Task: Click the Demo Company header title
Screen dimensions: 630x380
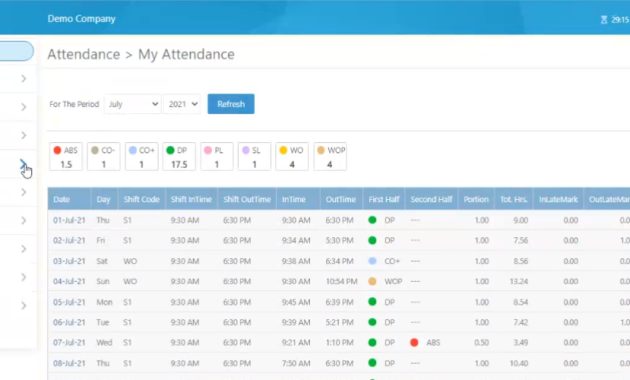Action: (82, 19)
